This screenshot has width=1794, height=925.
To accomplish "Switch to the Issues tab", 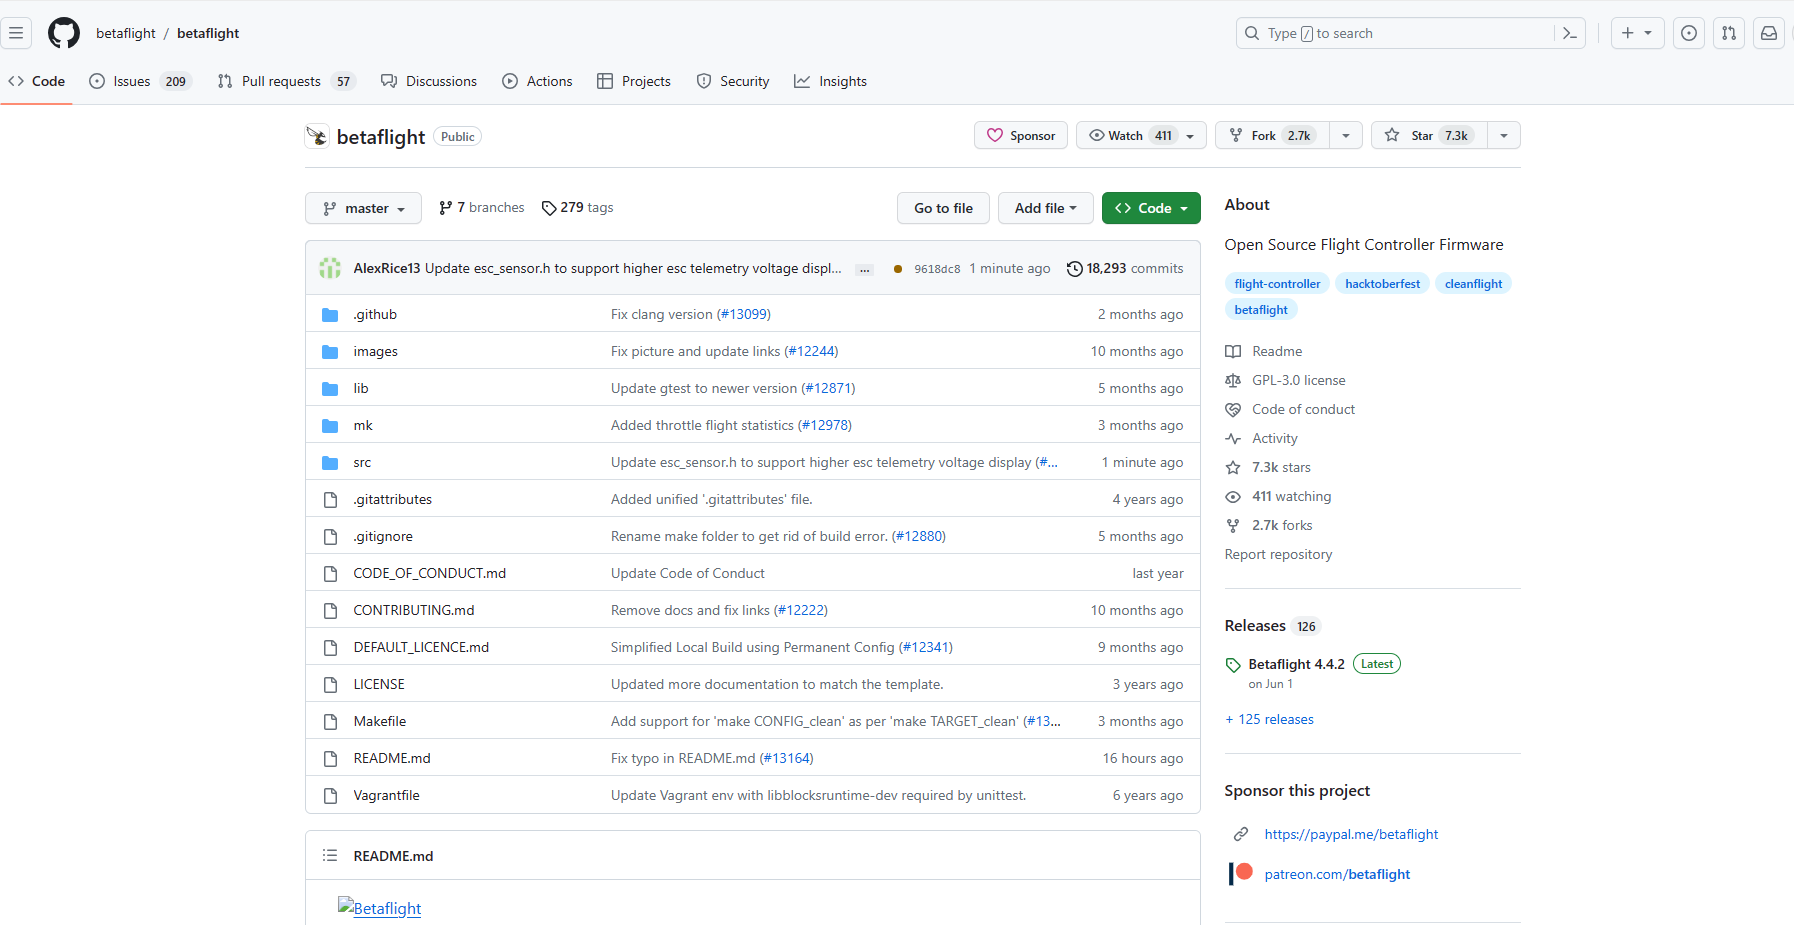I will (x=140, y=81).
